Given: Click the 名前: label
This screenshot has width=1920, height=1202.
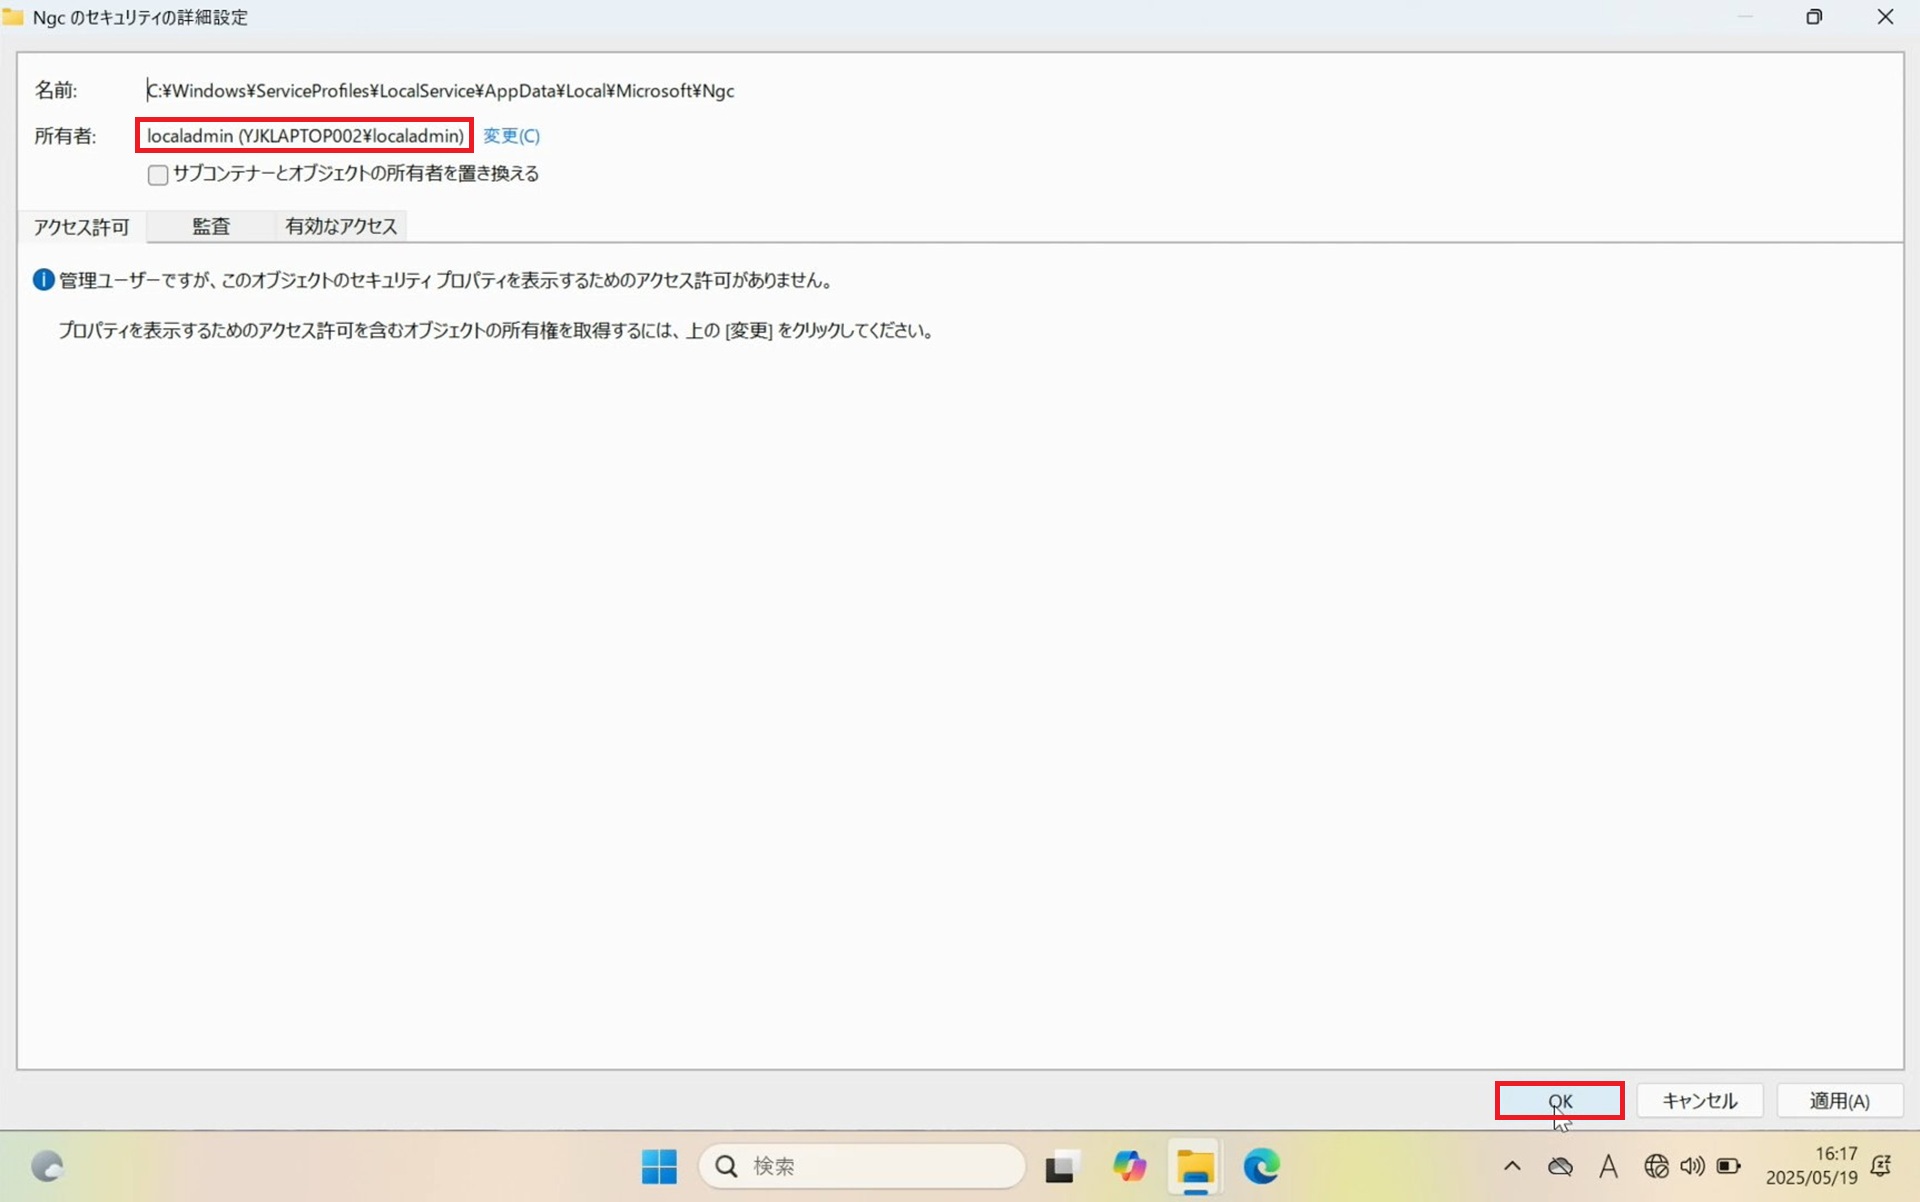Looking at the screenshot, I should tap(56, 91).
